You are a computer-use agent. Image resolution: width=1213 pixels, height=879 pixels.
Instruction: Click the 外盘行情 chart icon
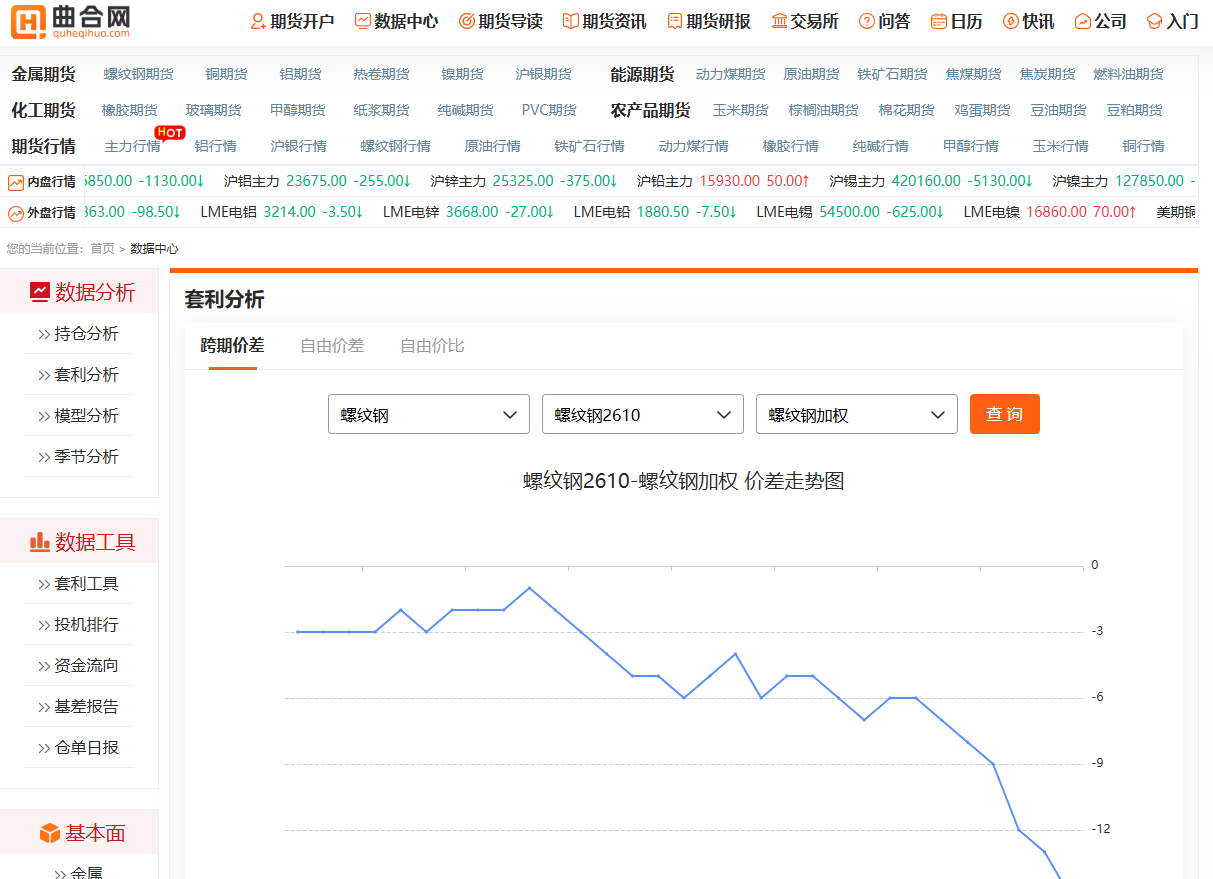16,214
